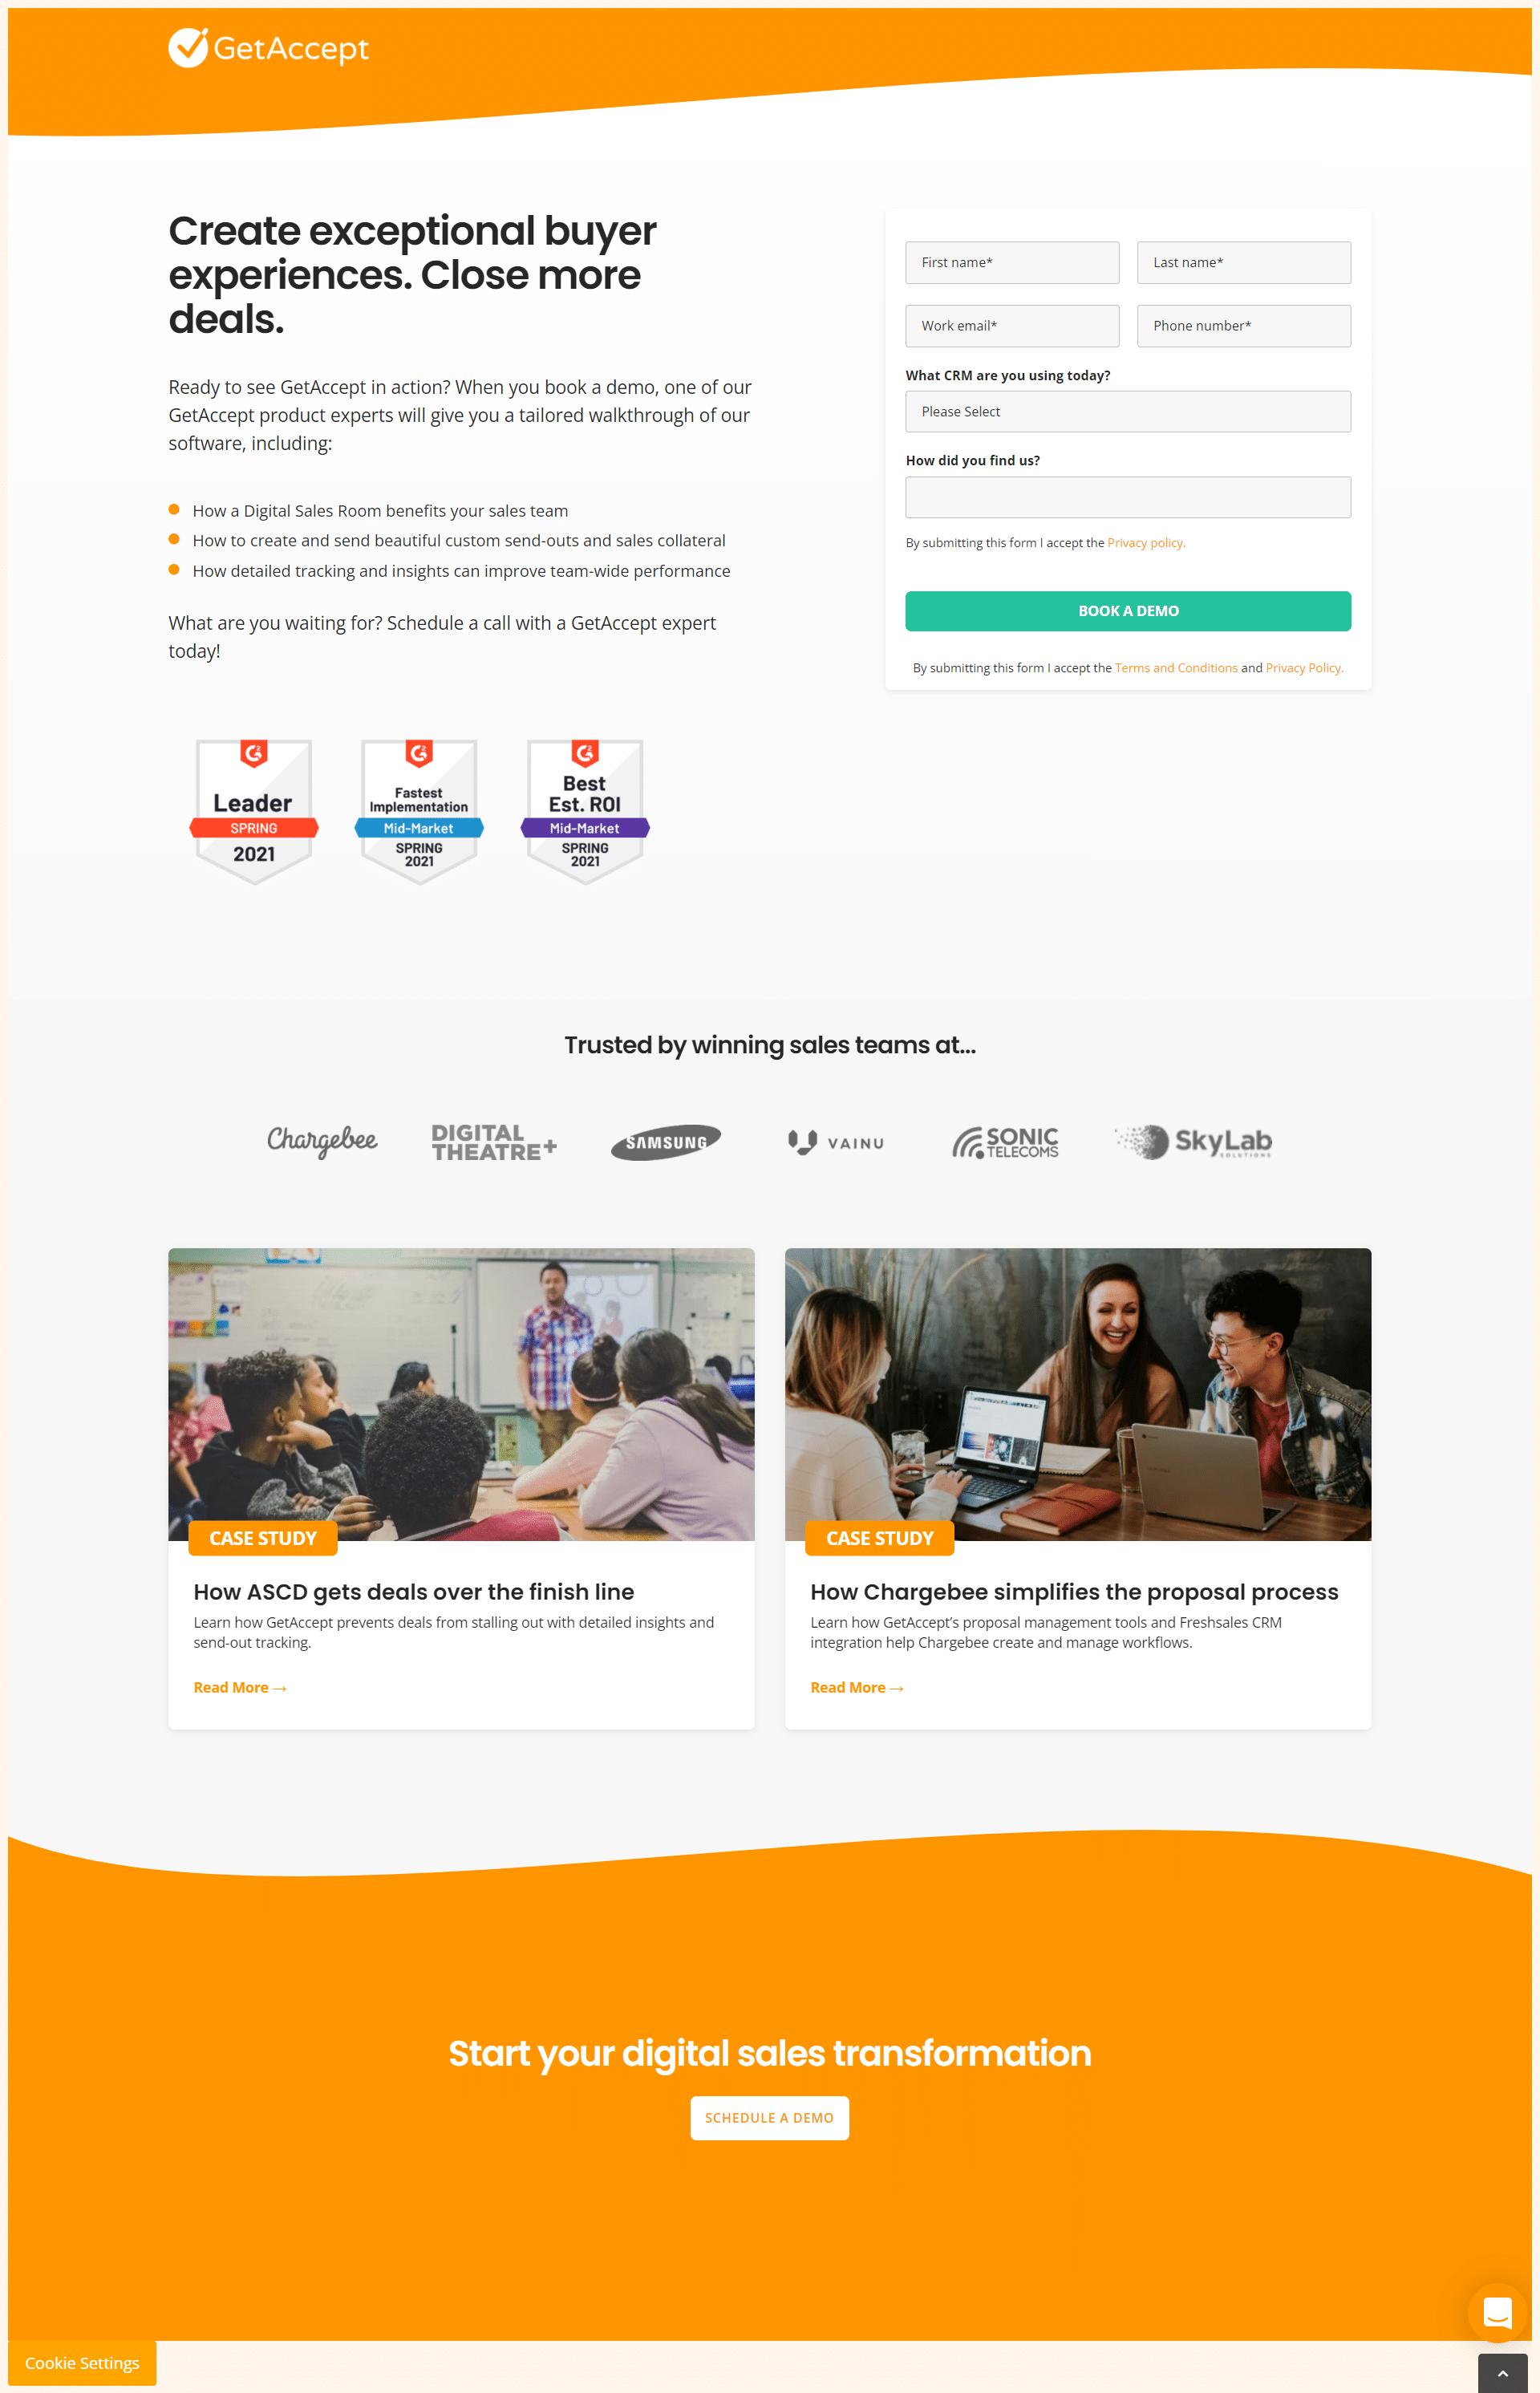1540x2393 pixels.
Task: Select the 'Please Select' CRM dropdown
Action: (1129, 412)
